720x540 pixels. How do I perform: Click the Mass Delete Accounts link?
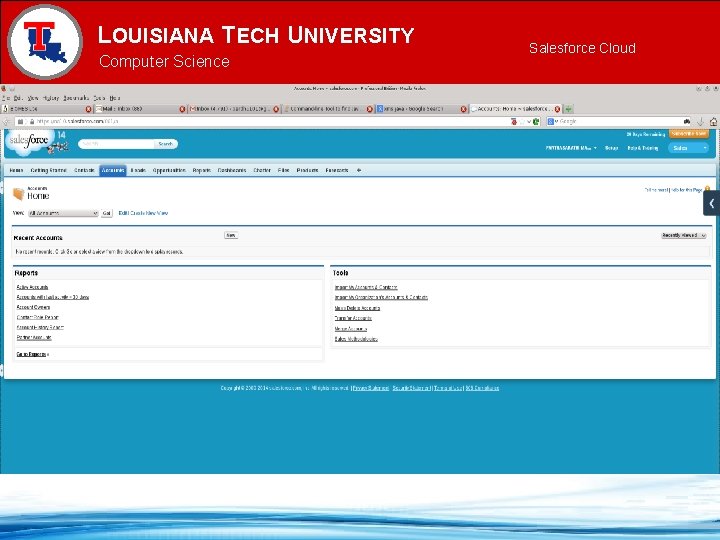pyautogui.click(x=357, y=309)
